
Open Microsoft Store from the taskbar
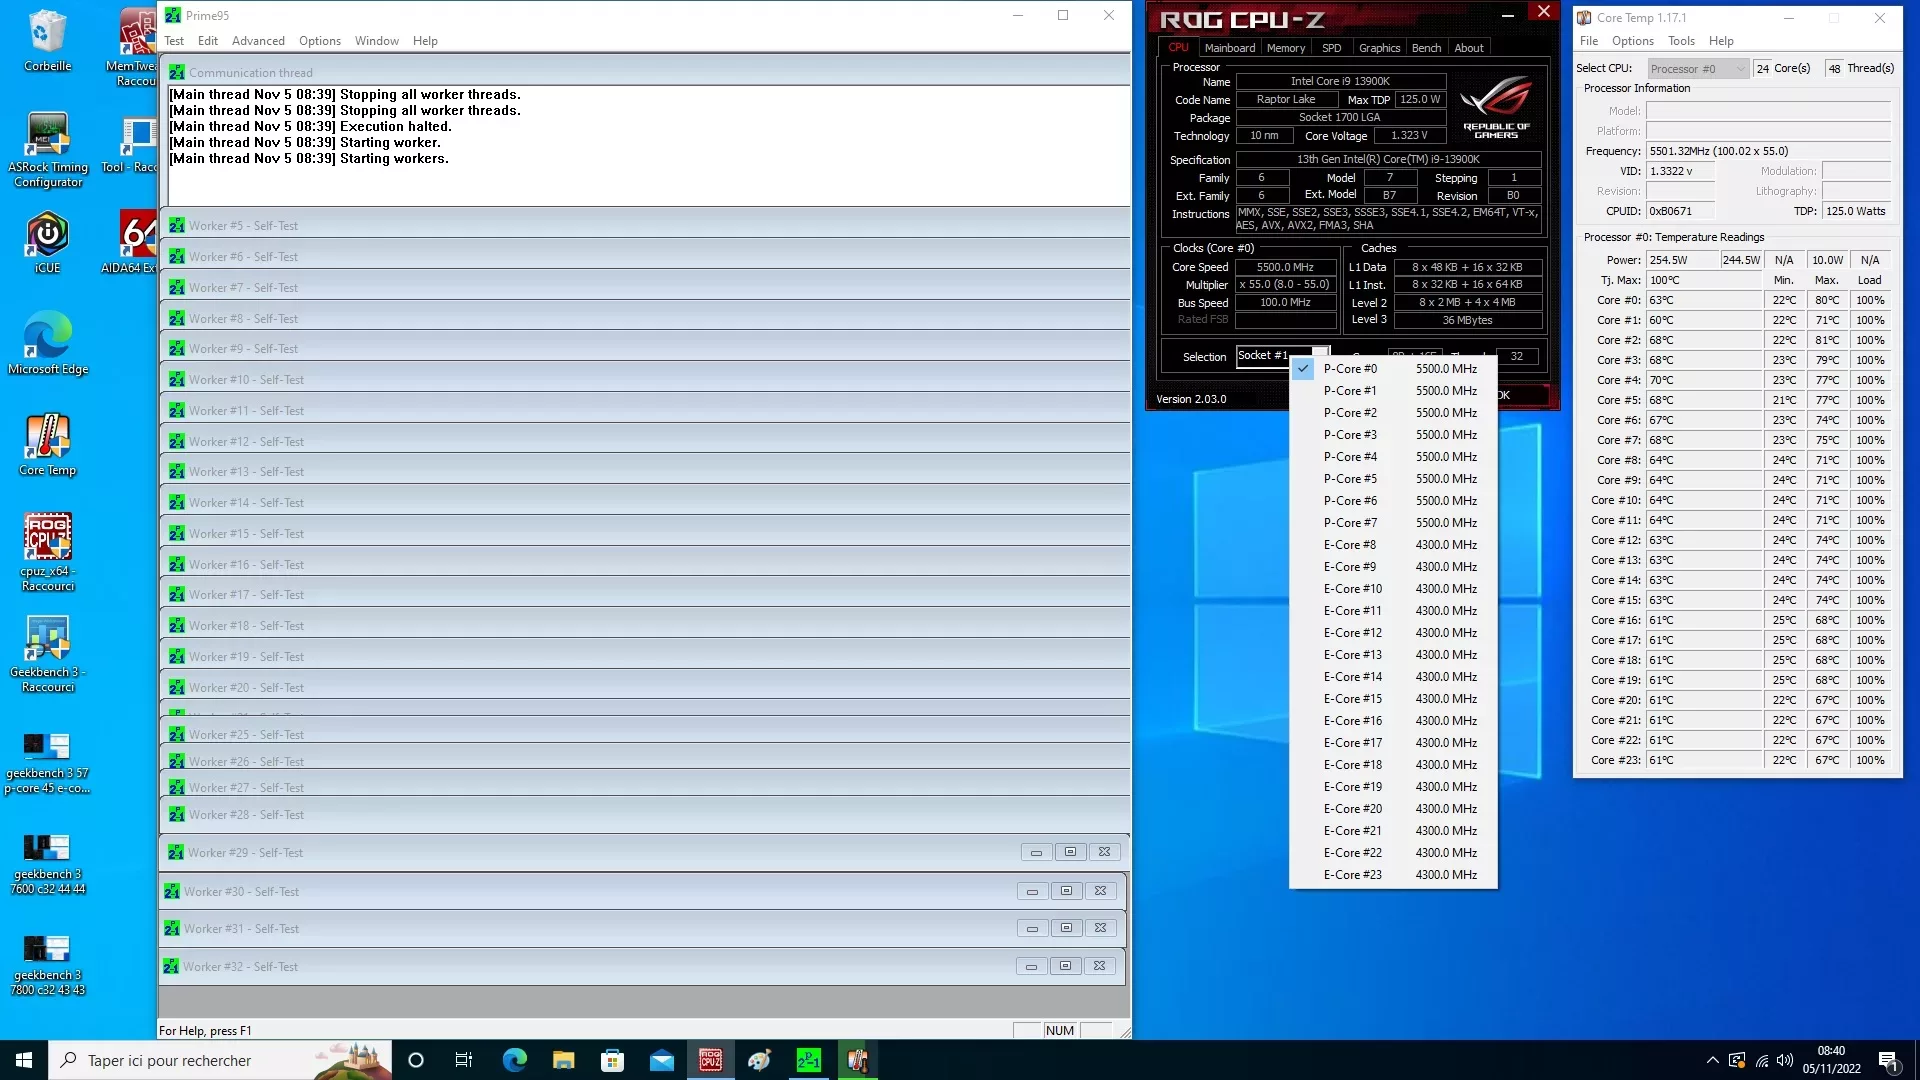click(612, 1060)
